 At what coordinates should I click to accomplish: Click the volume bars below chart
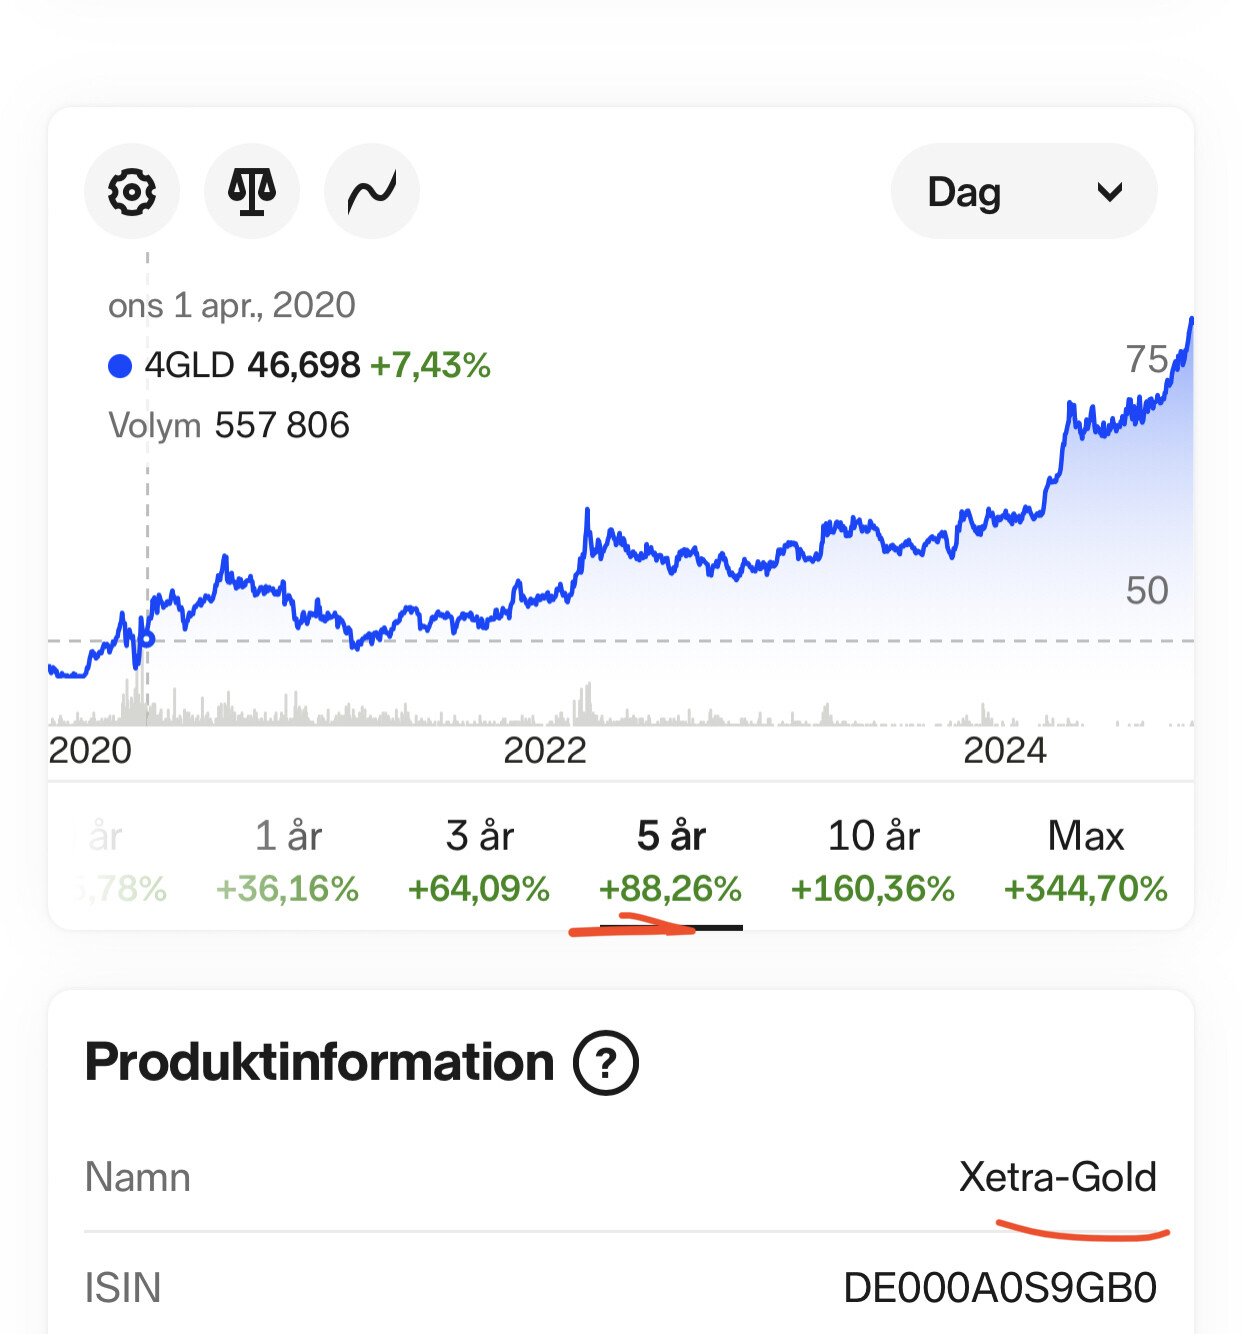coord(621,705)
